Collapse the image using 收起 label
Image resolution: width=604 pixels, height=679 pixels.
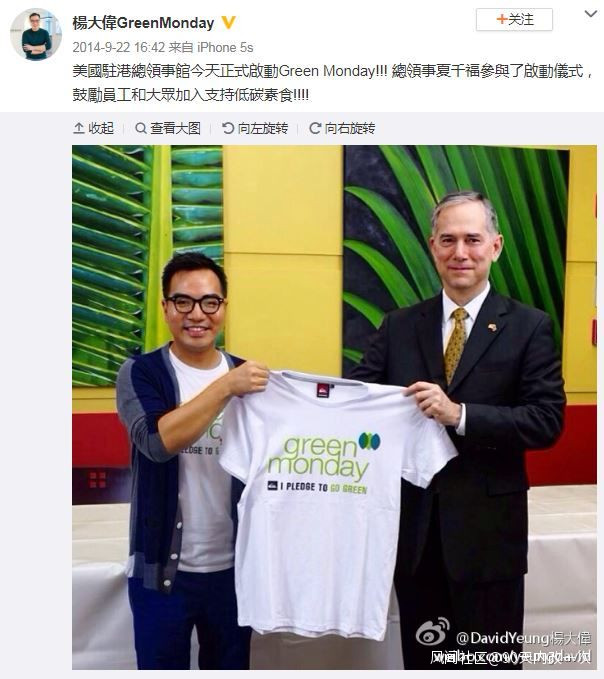pyautogui.click(x=101, y=128)
